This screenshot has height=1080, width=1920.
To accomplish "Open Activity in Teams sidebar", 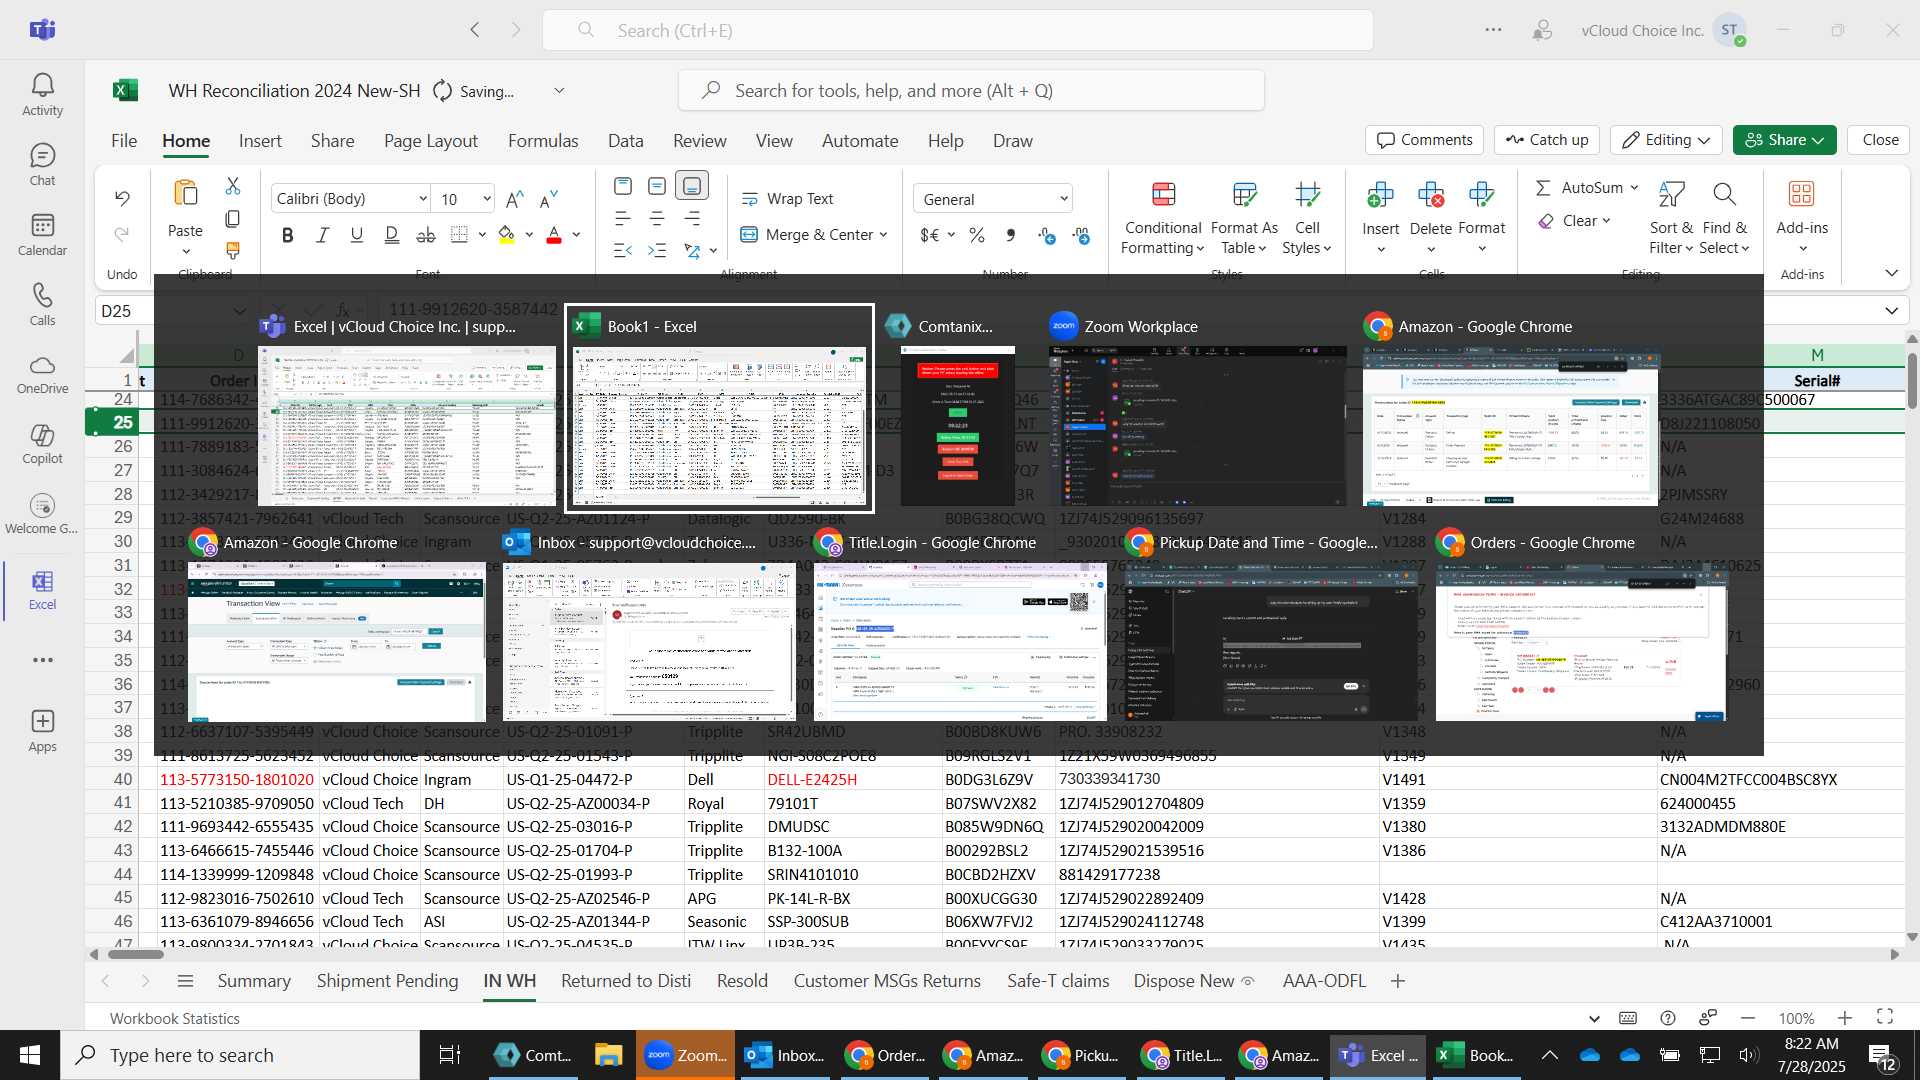I will 42,95.
